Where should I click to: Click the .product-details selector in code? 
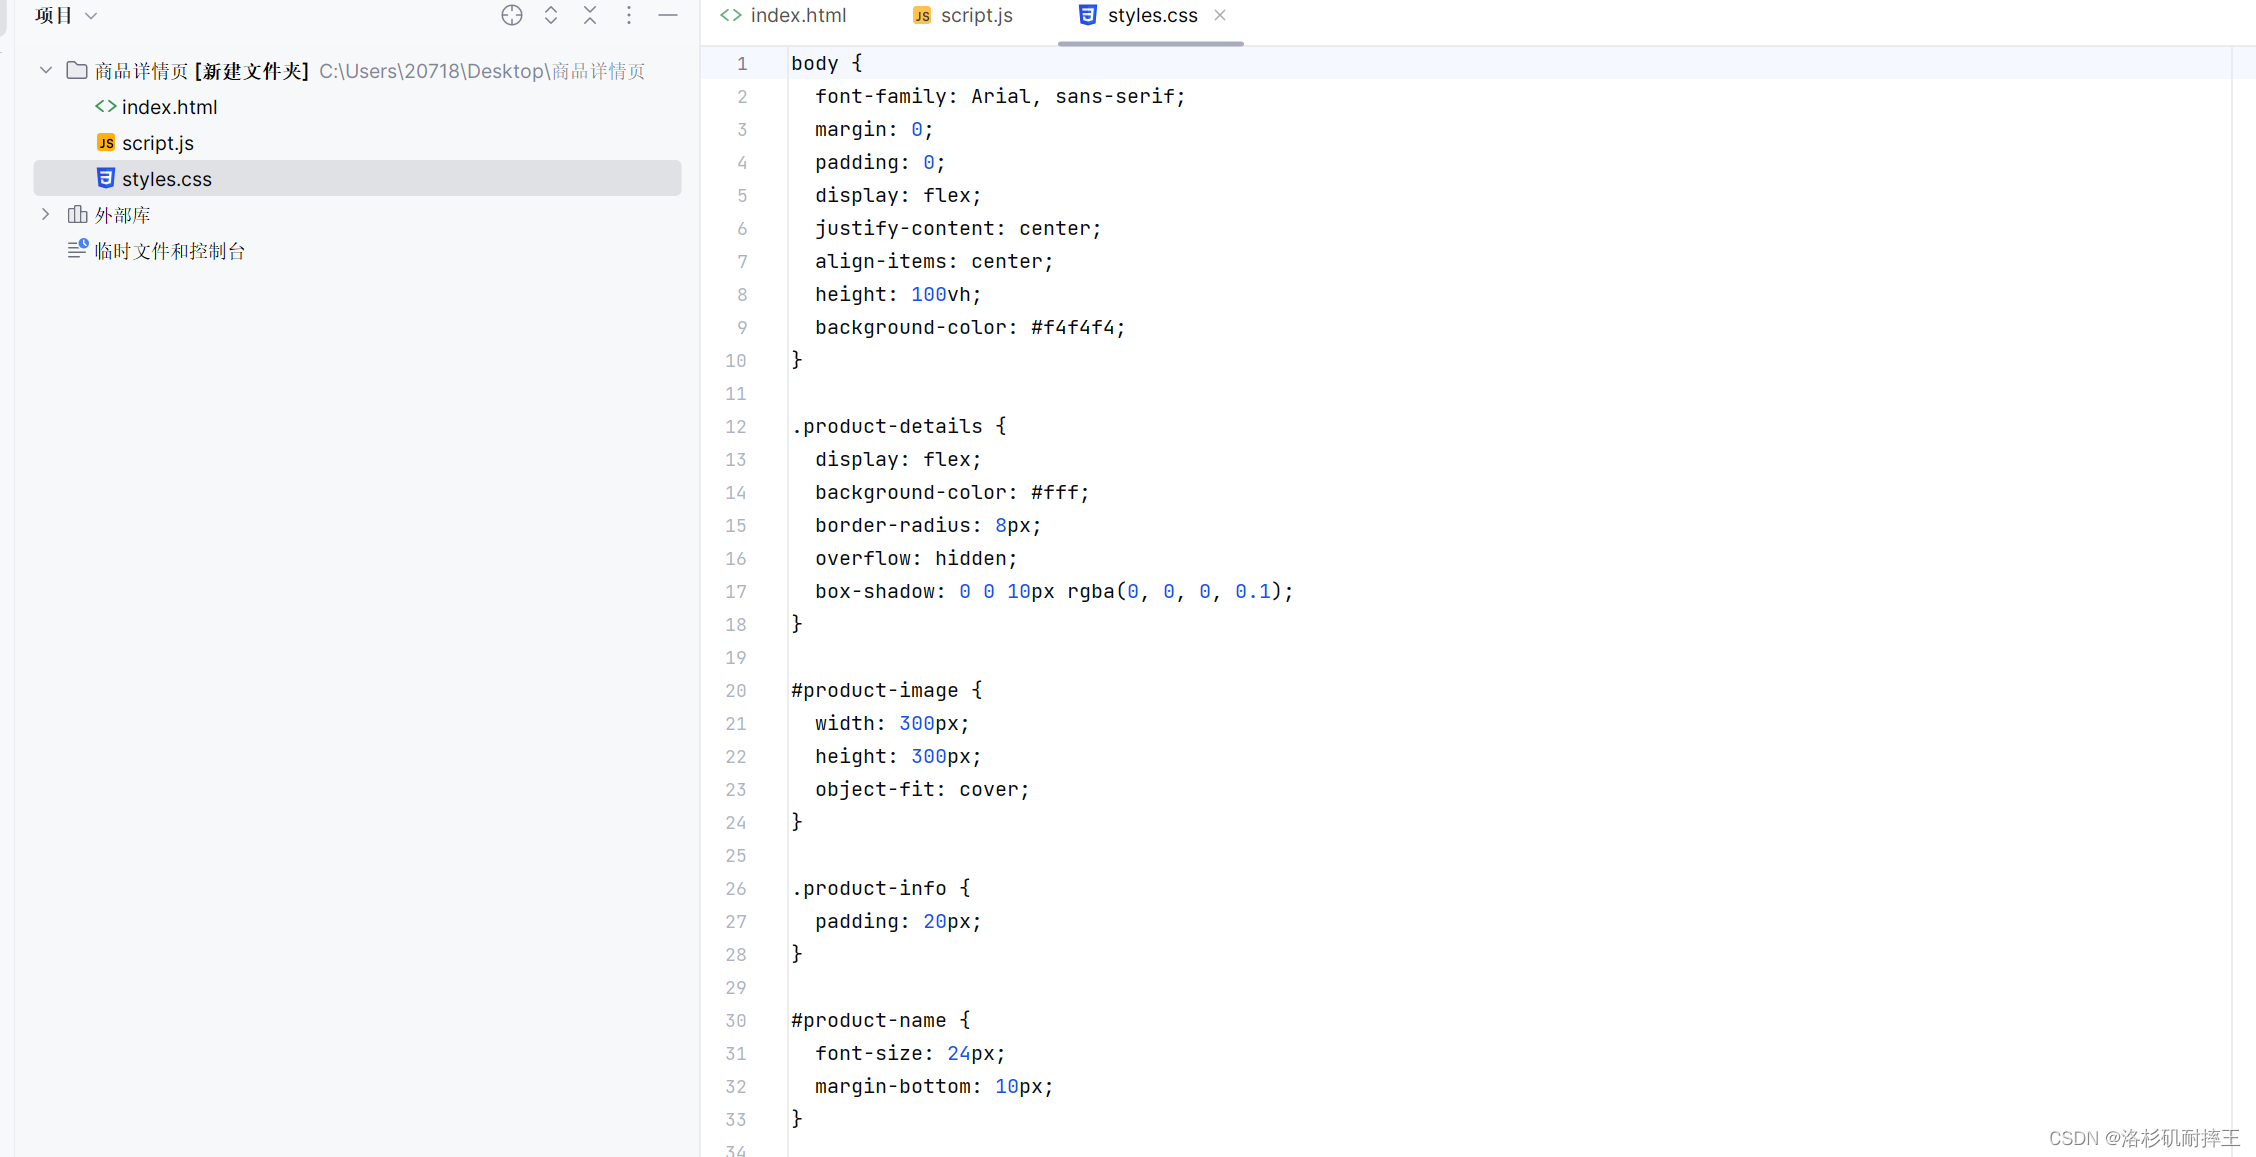pyautogui.click(x=887, y=427)
